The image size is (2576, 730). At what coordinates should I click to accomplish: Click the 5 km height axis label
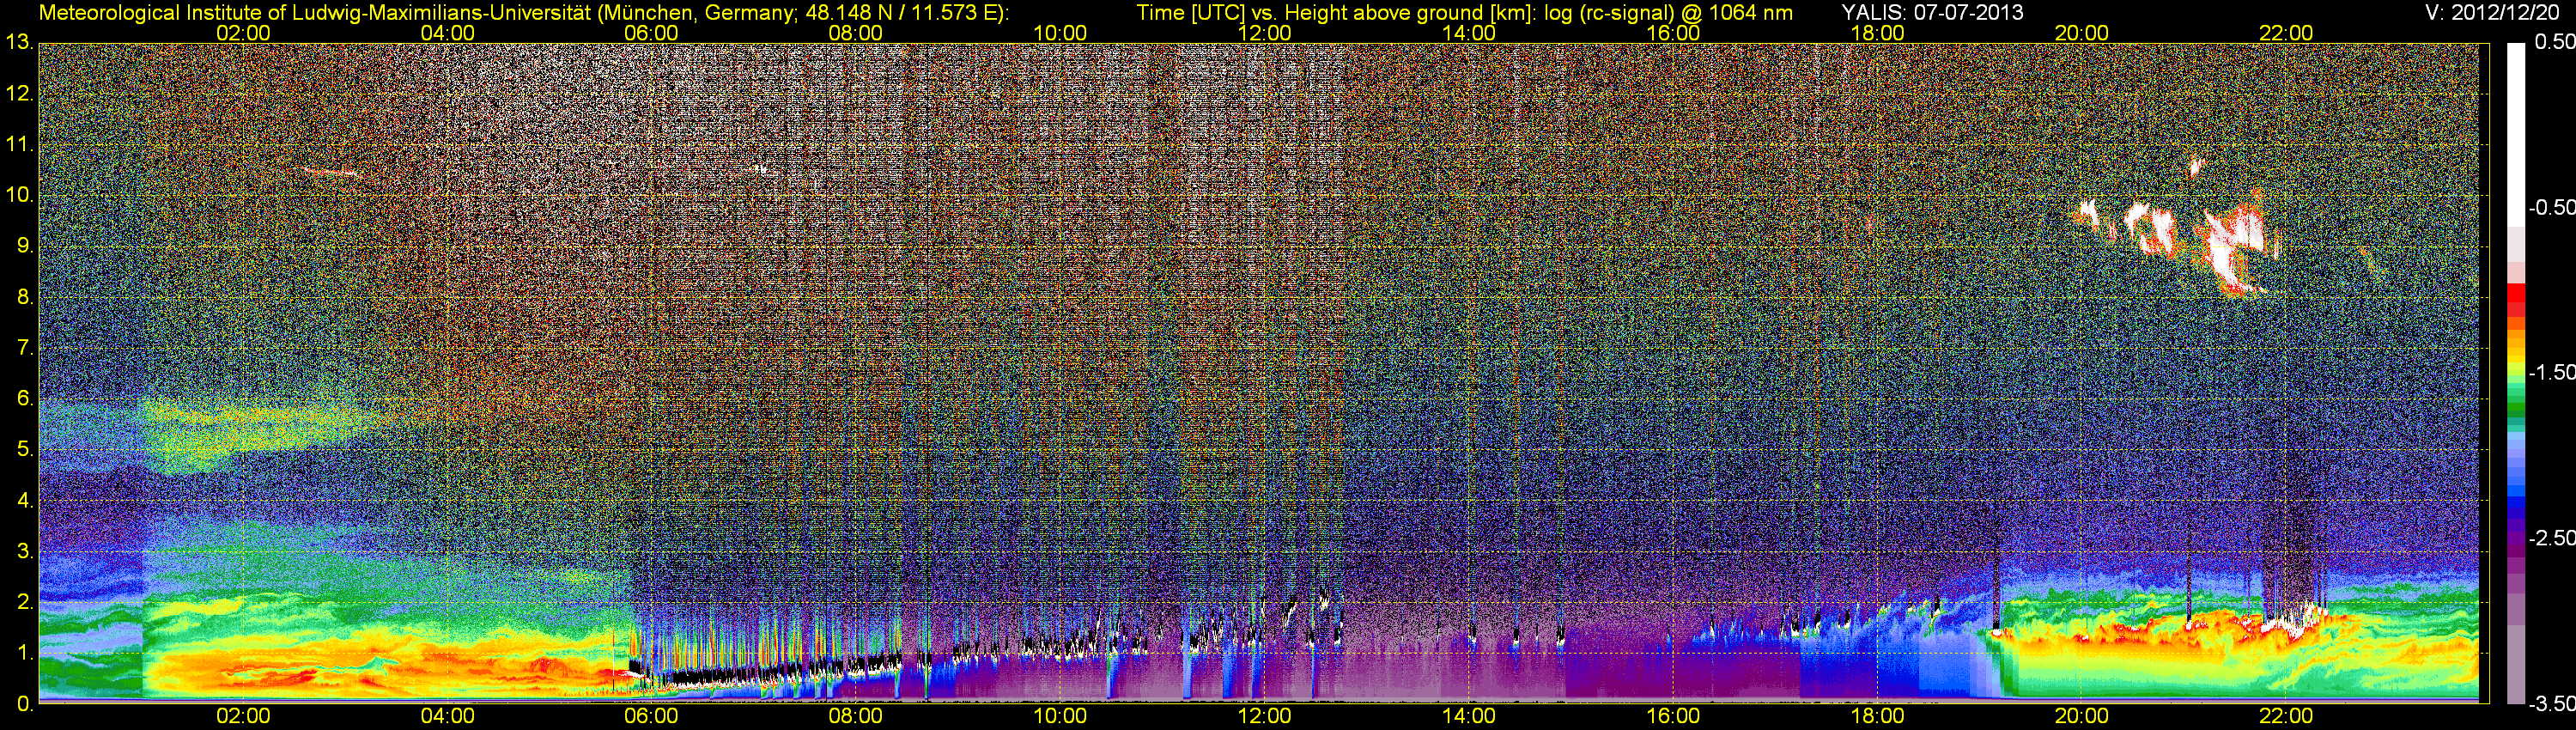(24, 449)
